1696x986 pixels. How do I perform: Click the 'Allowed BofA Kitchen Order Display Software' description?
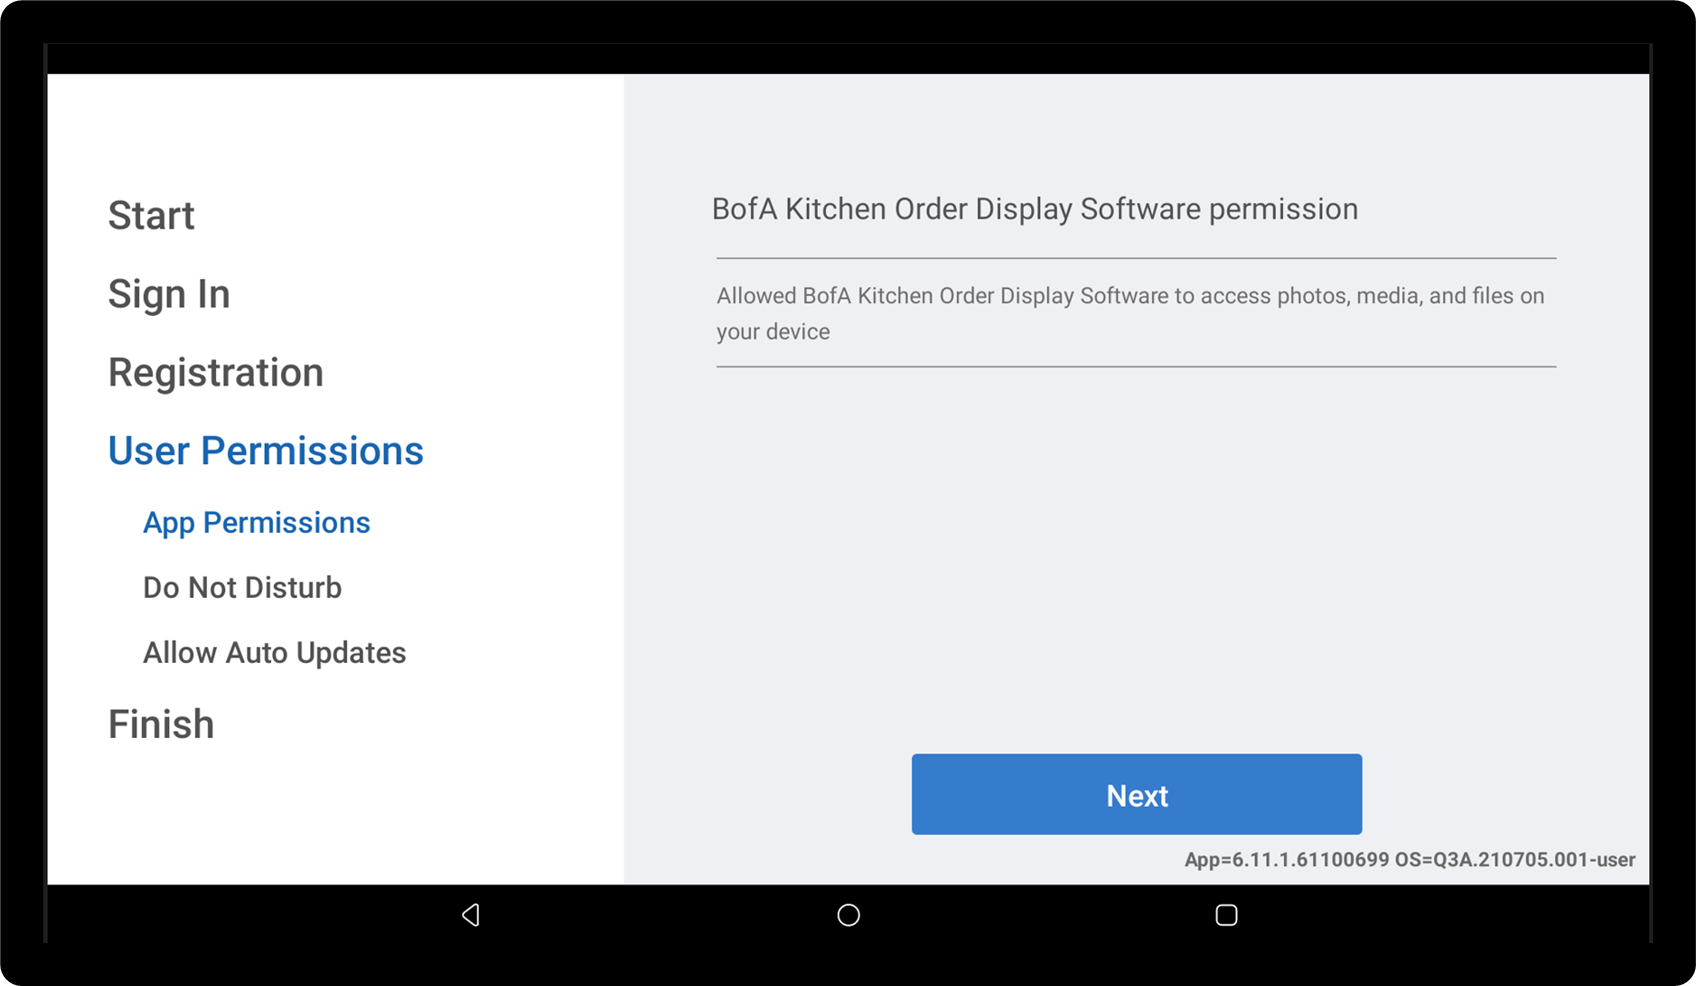1131,313
